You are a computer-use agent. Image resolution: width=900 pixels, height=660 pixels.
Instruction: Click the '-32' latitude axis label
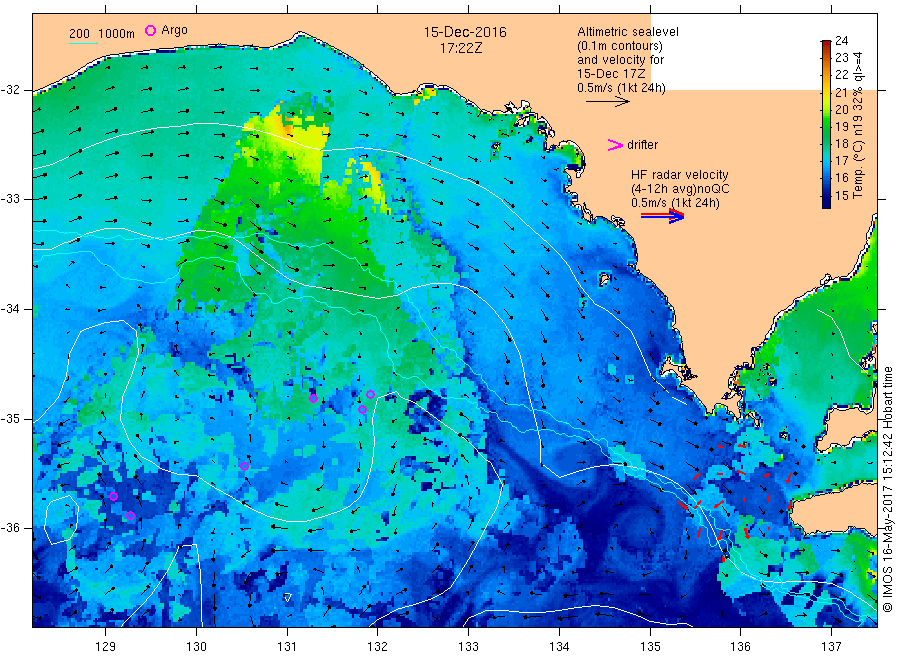click(10, 90)
